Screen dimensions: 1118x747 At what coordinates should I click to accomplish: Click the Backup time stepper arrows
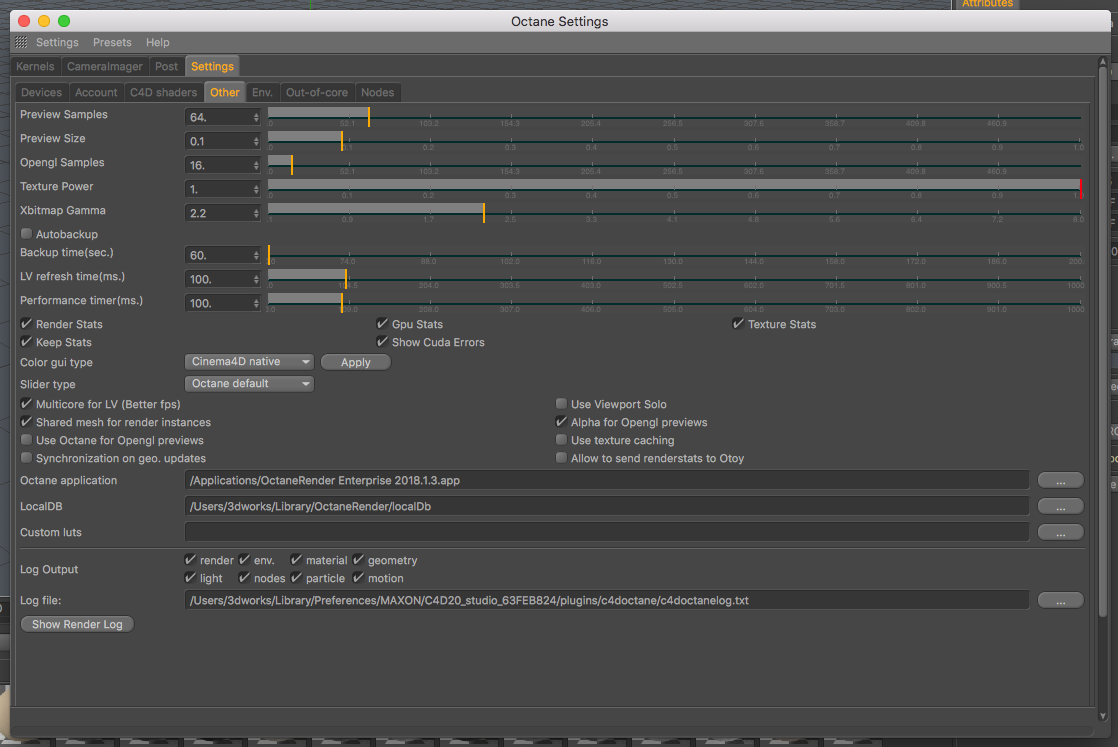click(256, 255)
